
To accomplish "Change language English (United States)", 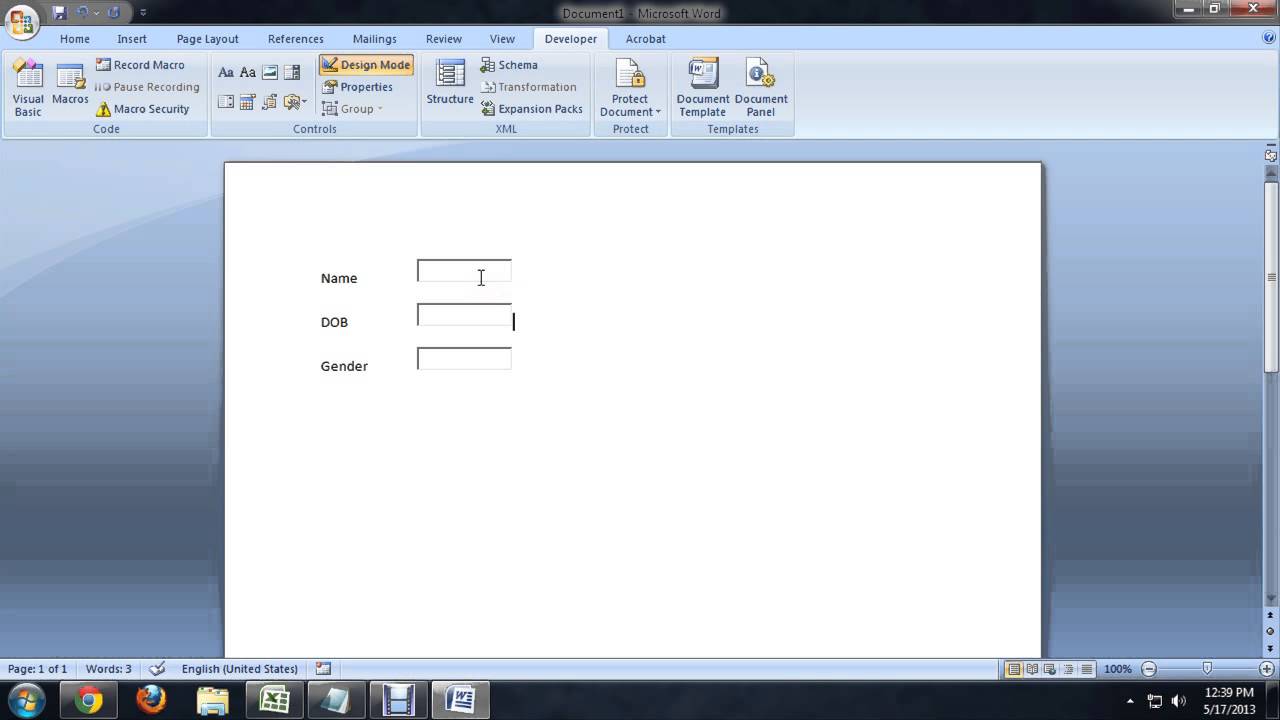I will pyautogui.click(x=240, y=669).
